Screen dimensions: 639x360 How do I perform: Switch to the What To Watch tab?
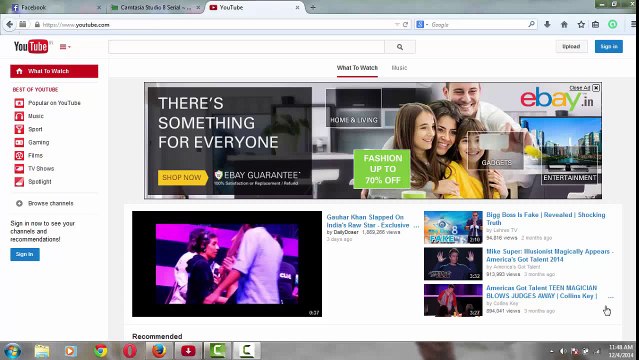[357, 68]
